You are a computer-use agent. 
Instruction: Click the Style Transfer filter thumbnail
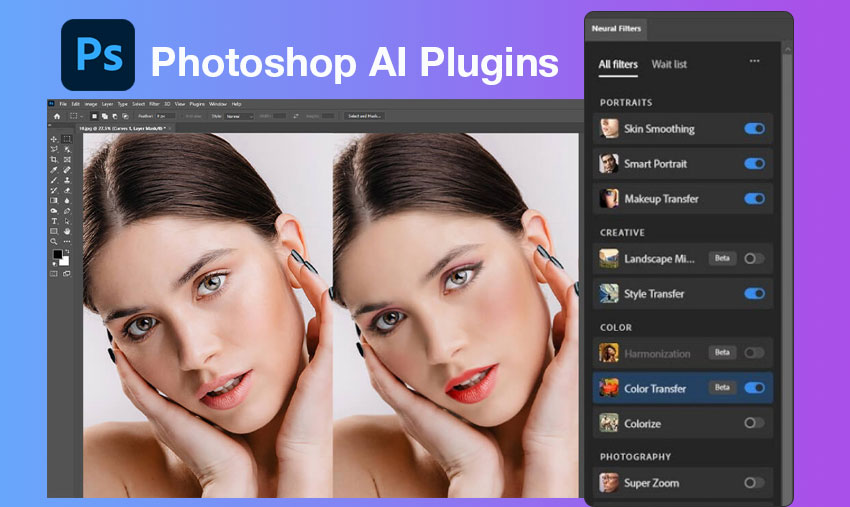click(609, 293)
